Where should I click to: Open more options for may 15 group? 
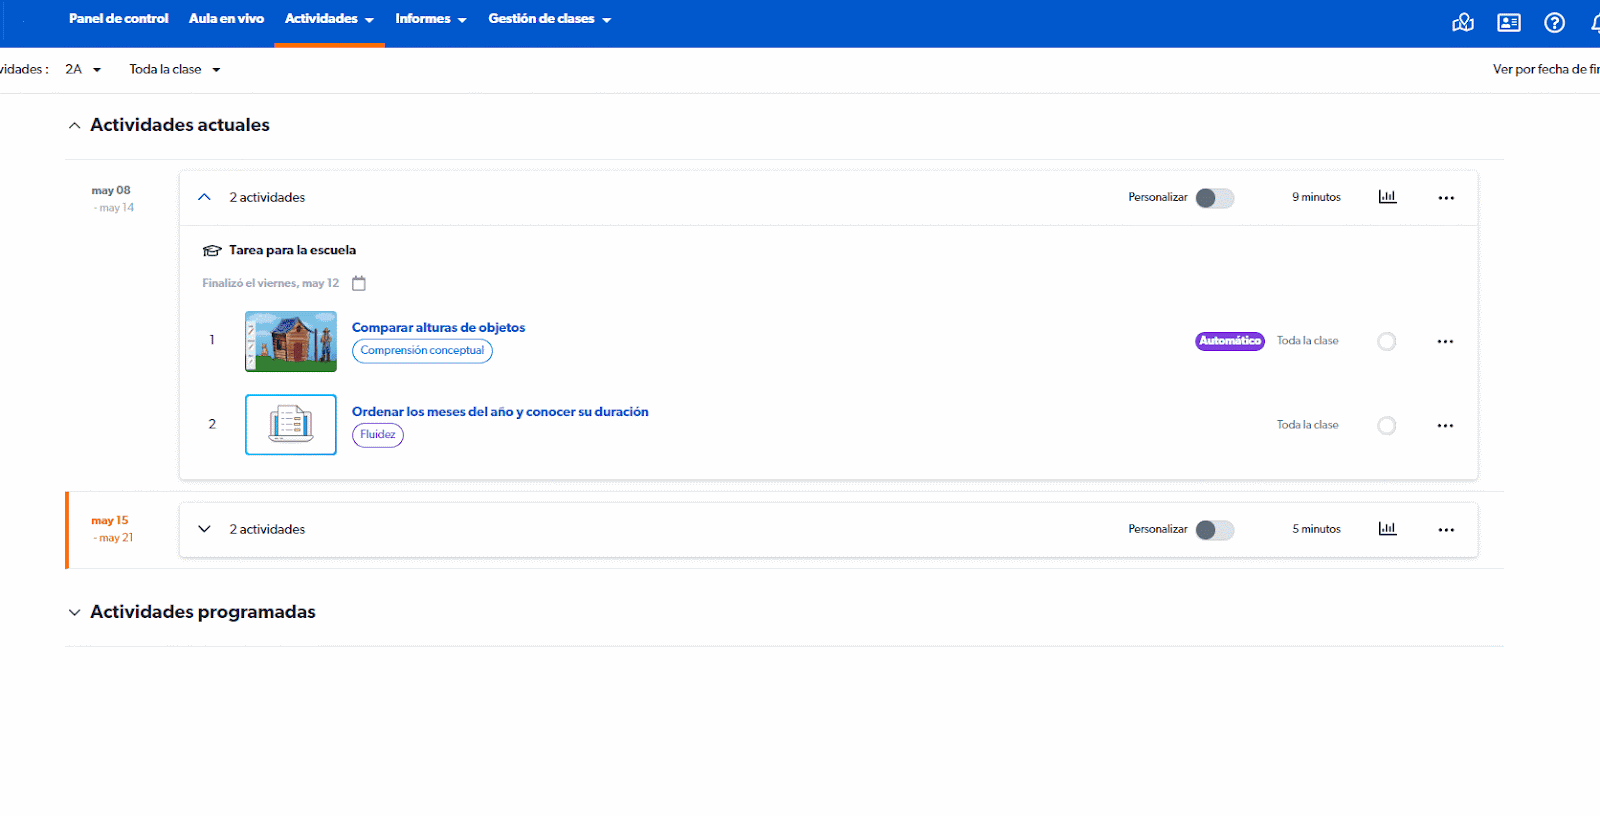click(x=1446, y=530)
